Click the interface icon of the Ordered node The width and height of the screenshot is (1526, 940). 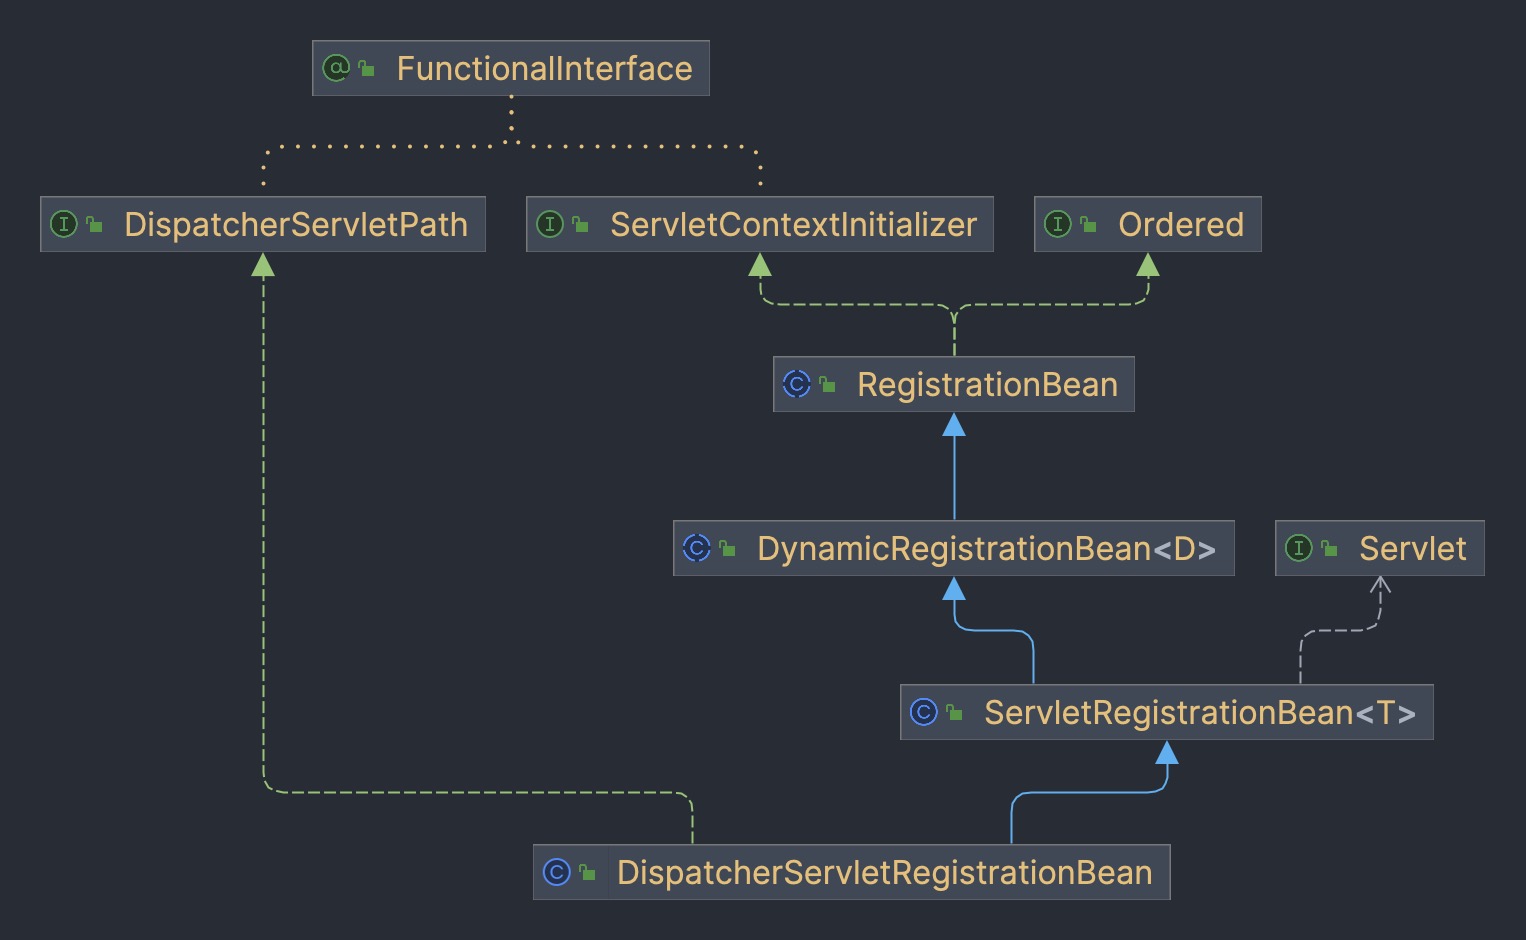click(1058, 224)
